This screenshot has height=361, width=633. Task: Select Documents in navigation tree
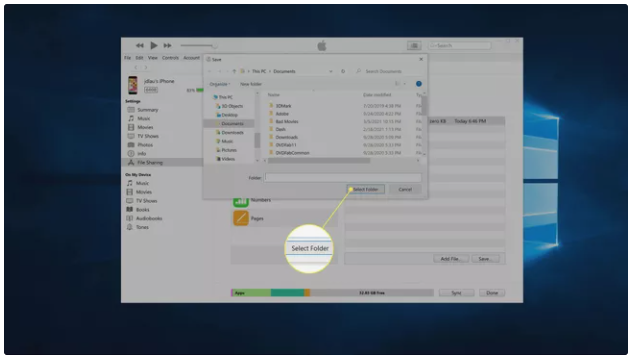pyautogui.click(x=230, y=124)
